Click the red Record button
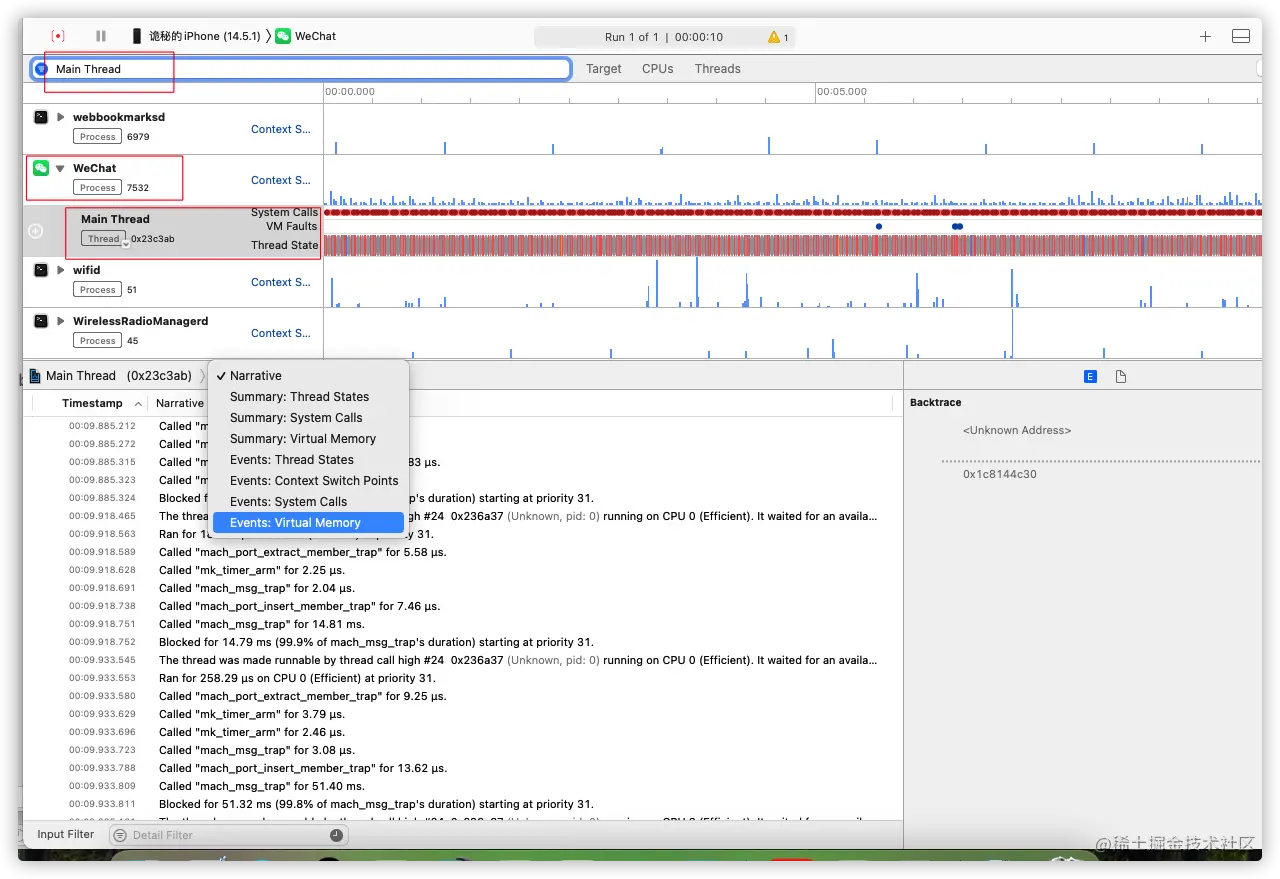The height and width of the screenshot is (879, 1280). click(58, 36)
